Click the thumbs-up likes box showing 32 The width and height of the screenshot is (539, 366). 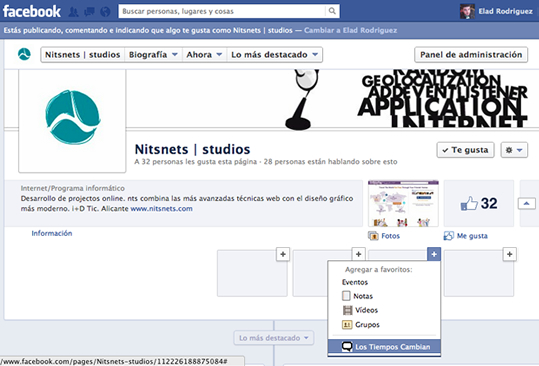point(479,203)
